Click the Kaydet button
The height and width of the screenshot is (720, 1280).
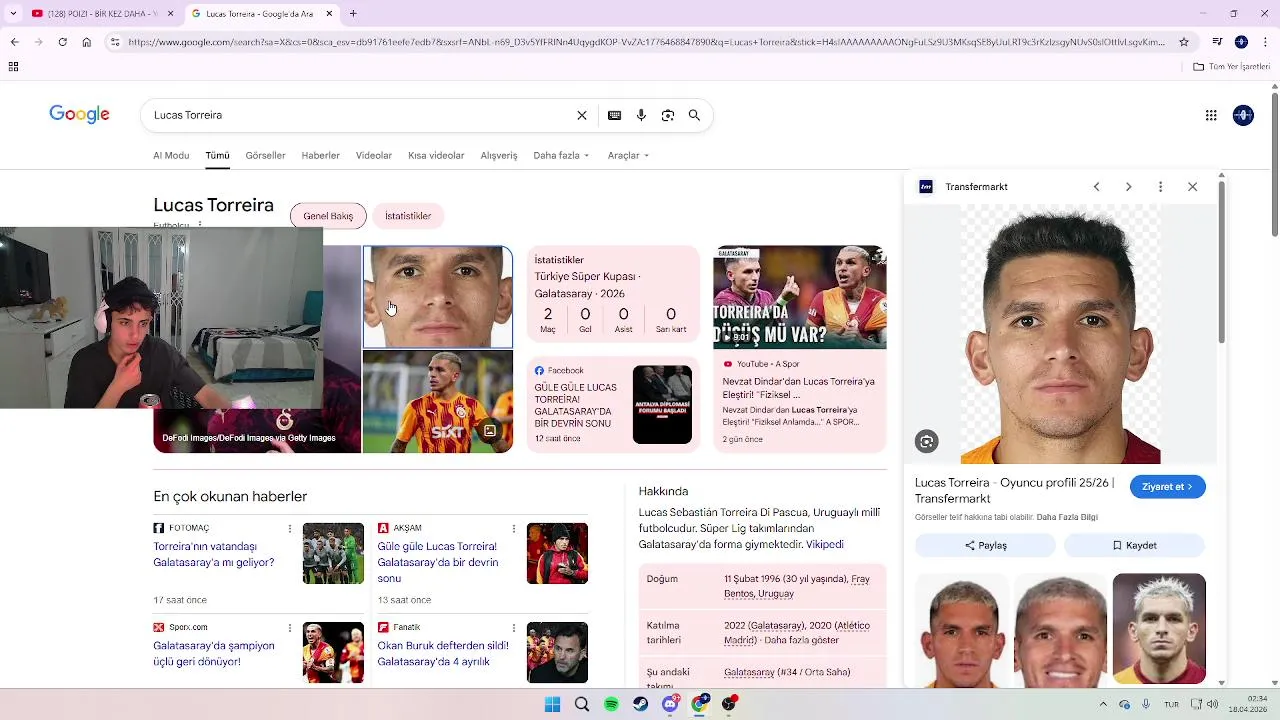(x=1134, y=545)
